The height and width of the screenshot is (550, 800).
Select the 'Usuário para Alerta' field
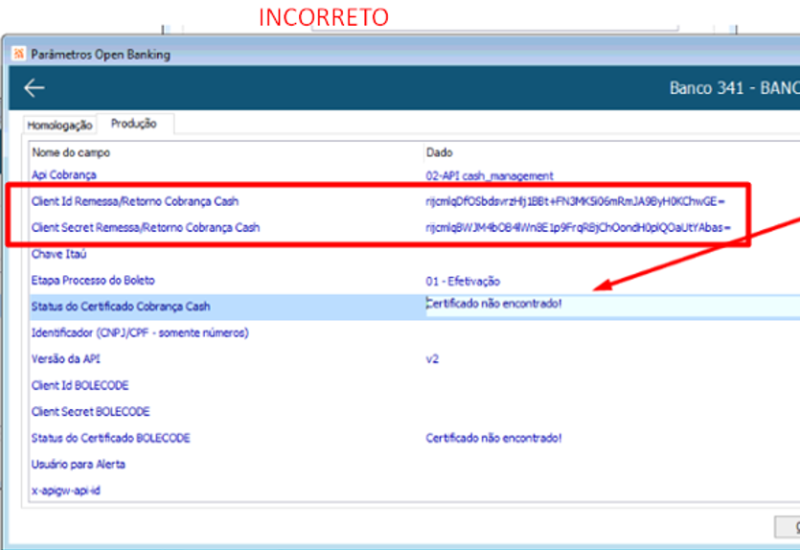coord(78,464)
